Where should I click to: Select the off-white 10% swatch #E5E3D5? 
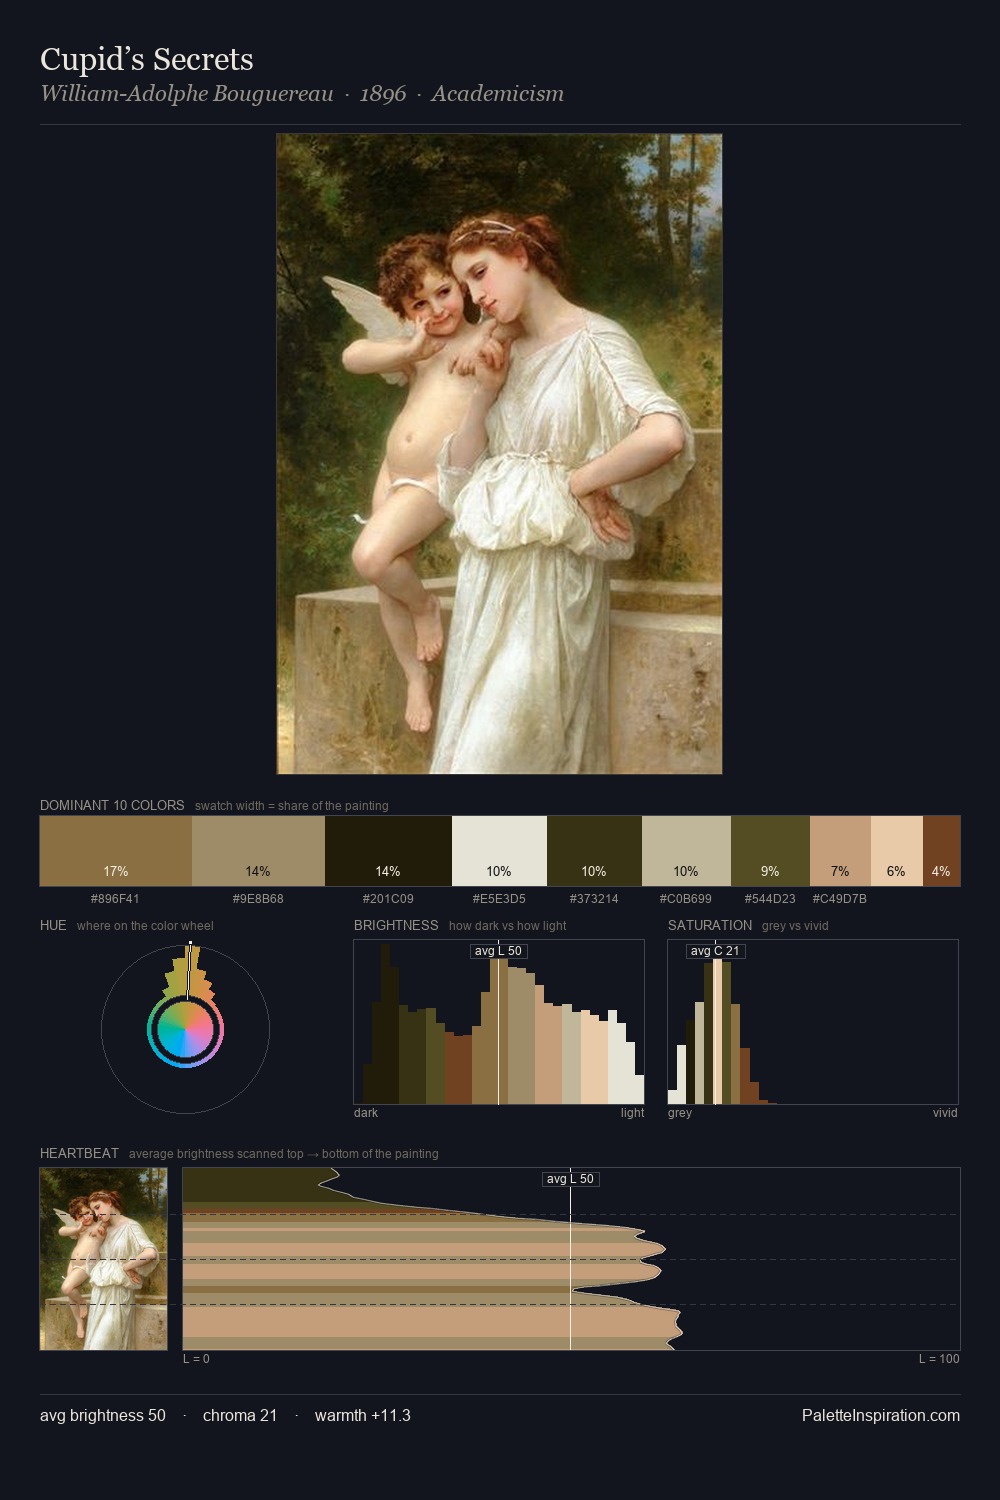[x=499, y=851]
